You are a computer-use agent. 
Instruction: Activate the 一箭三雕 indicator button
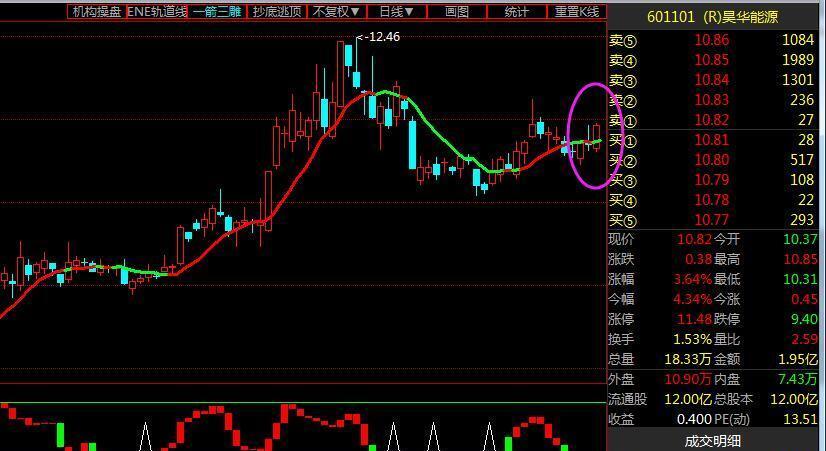pos(217,12)
